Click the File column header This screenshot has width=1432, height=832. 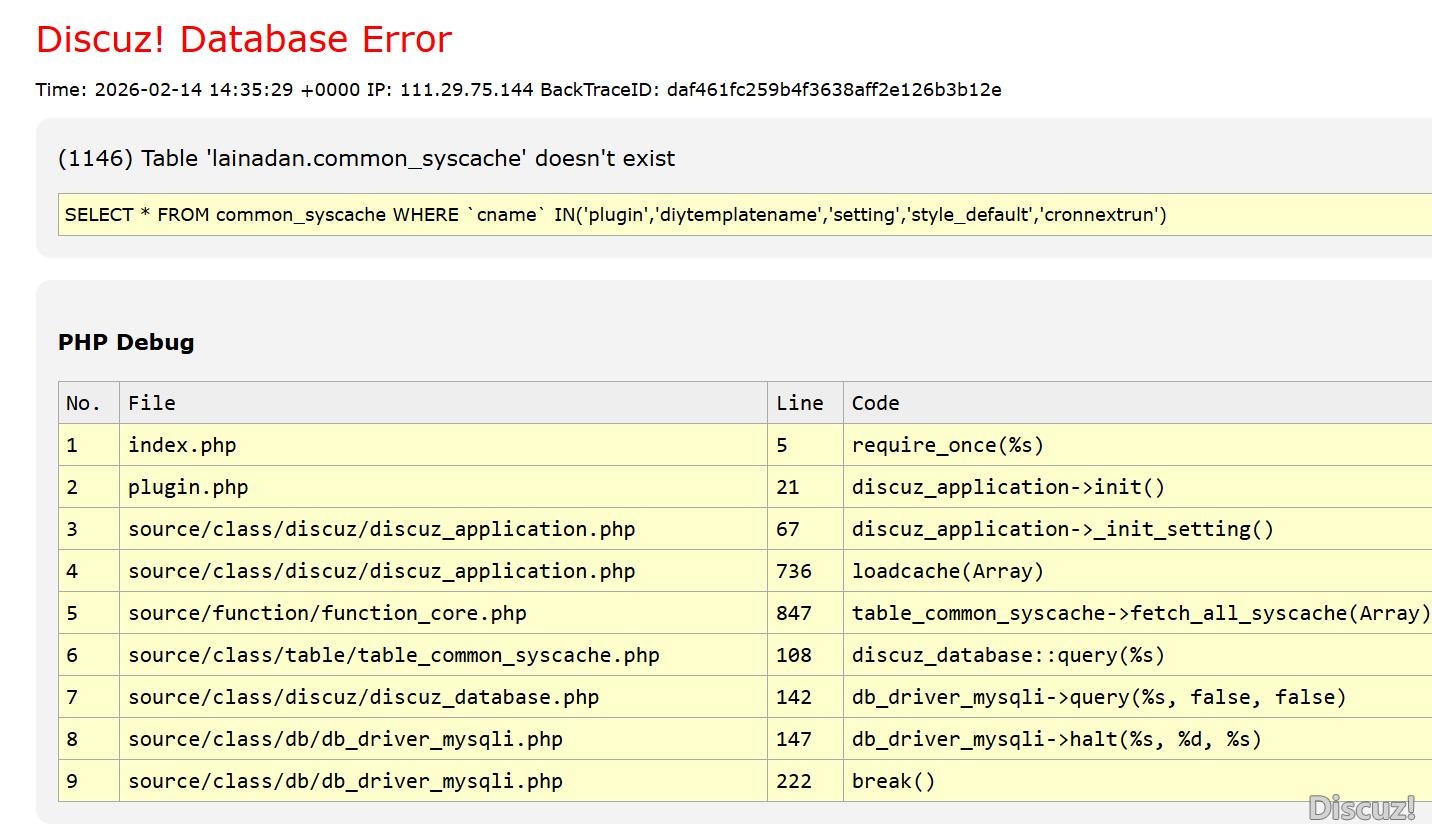151,403
